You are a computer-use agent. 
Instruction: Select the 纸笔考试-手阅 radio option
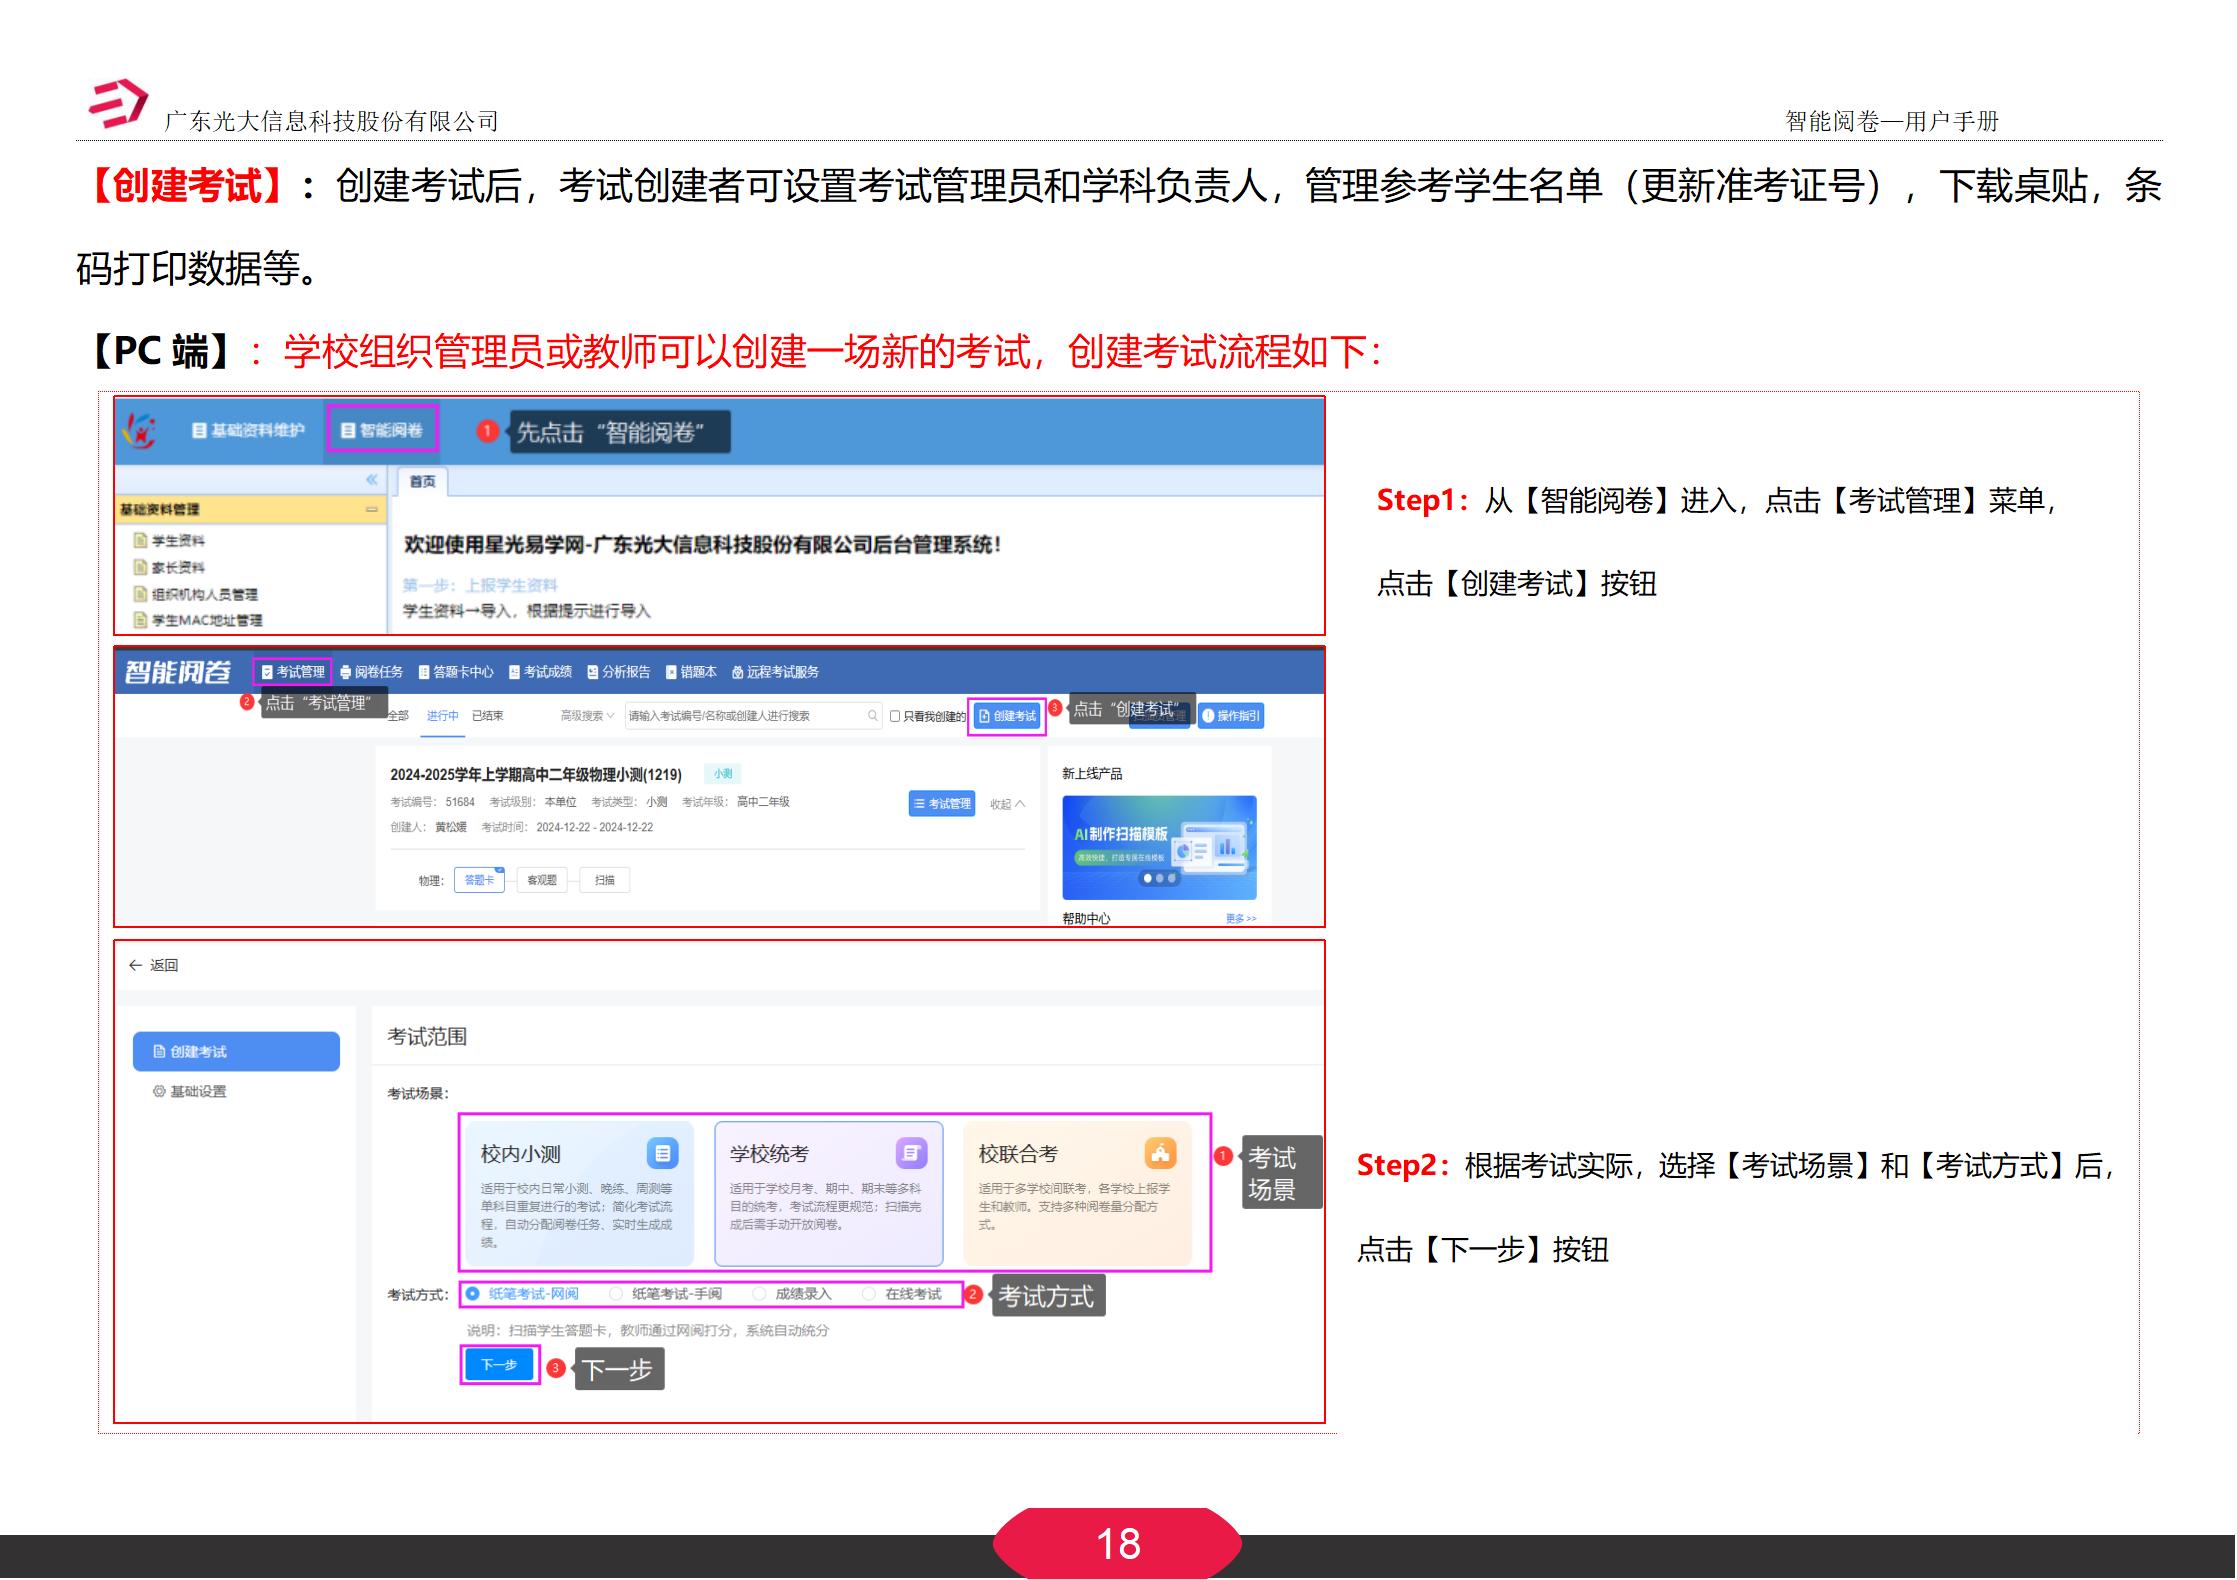614,1294
